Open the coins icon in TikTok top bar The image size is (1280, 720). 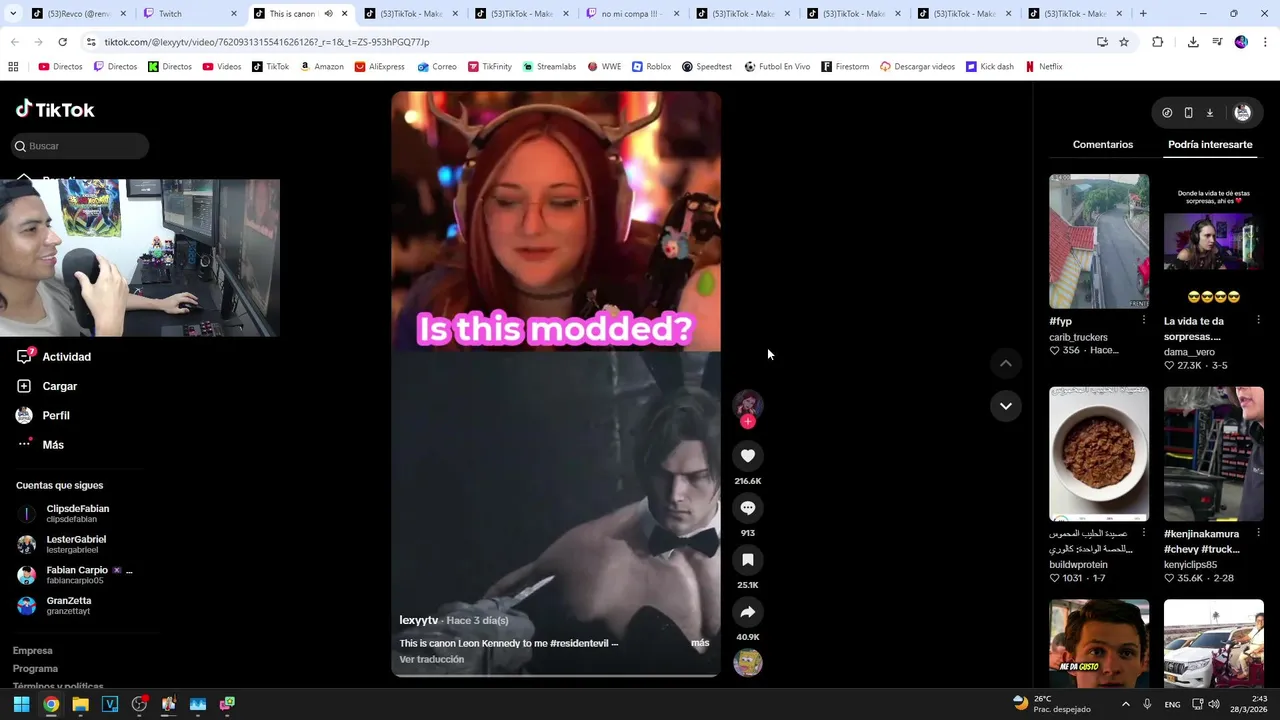(1167, 113)
